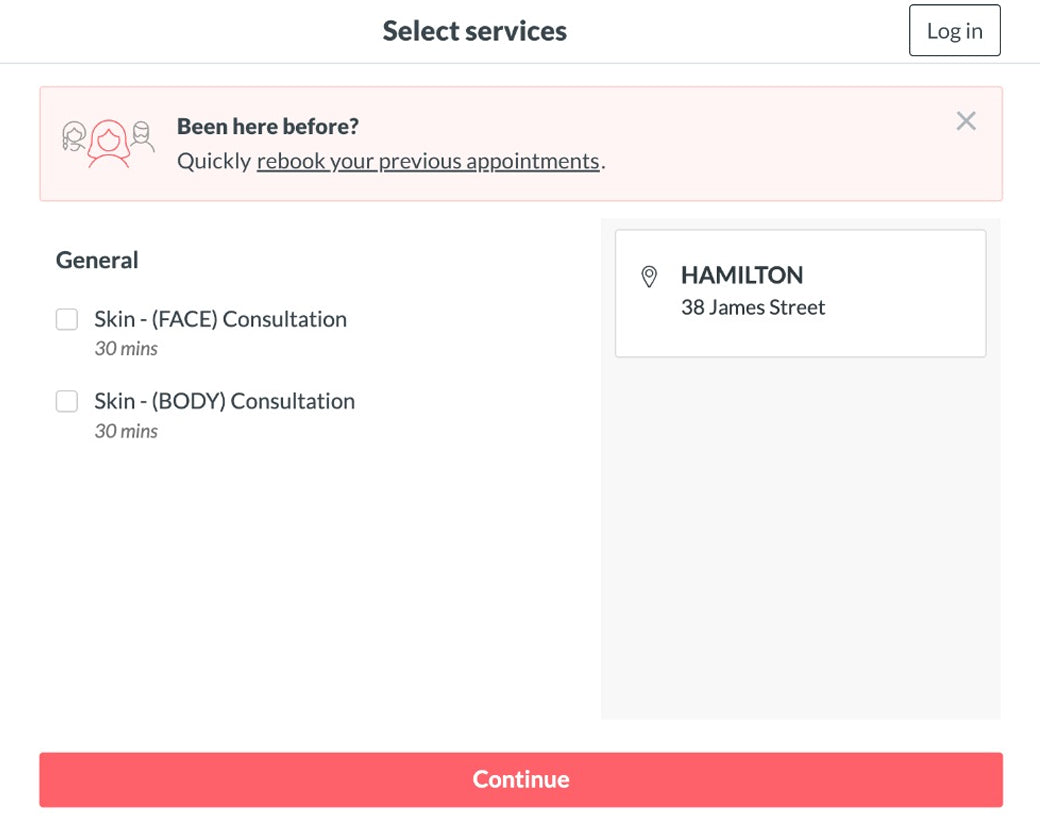Click the location pin icon beside HAMILTON
The height and width of the screenshot is (824, 1040).
pyautogui.click(x=649, y=276)
